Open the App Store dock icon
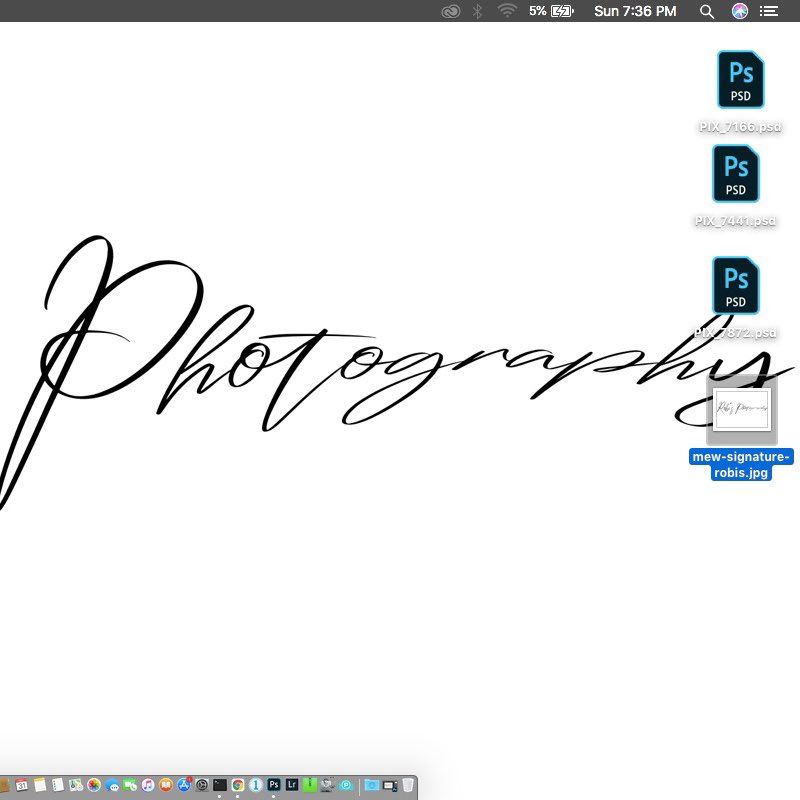The width and height of the screenshot is (800, 800). [x=184, y=786]
